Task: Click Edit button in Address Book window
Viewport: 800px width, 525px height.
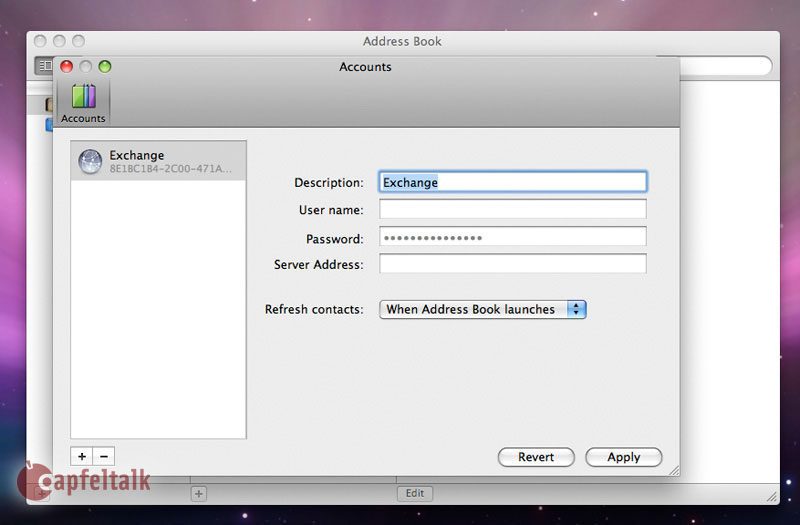Action: [x=415, y=493]
